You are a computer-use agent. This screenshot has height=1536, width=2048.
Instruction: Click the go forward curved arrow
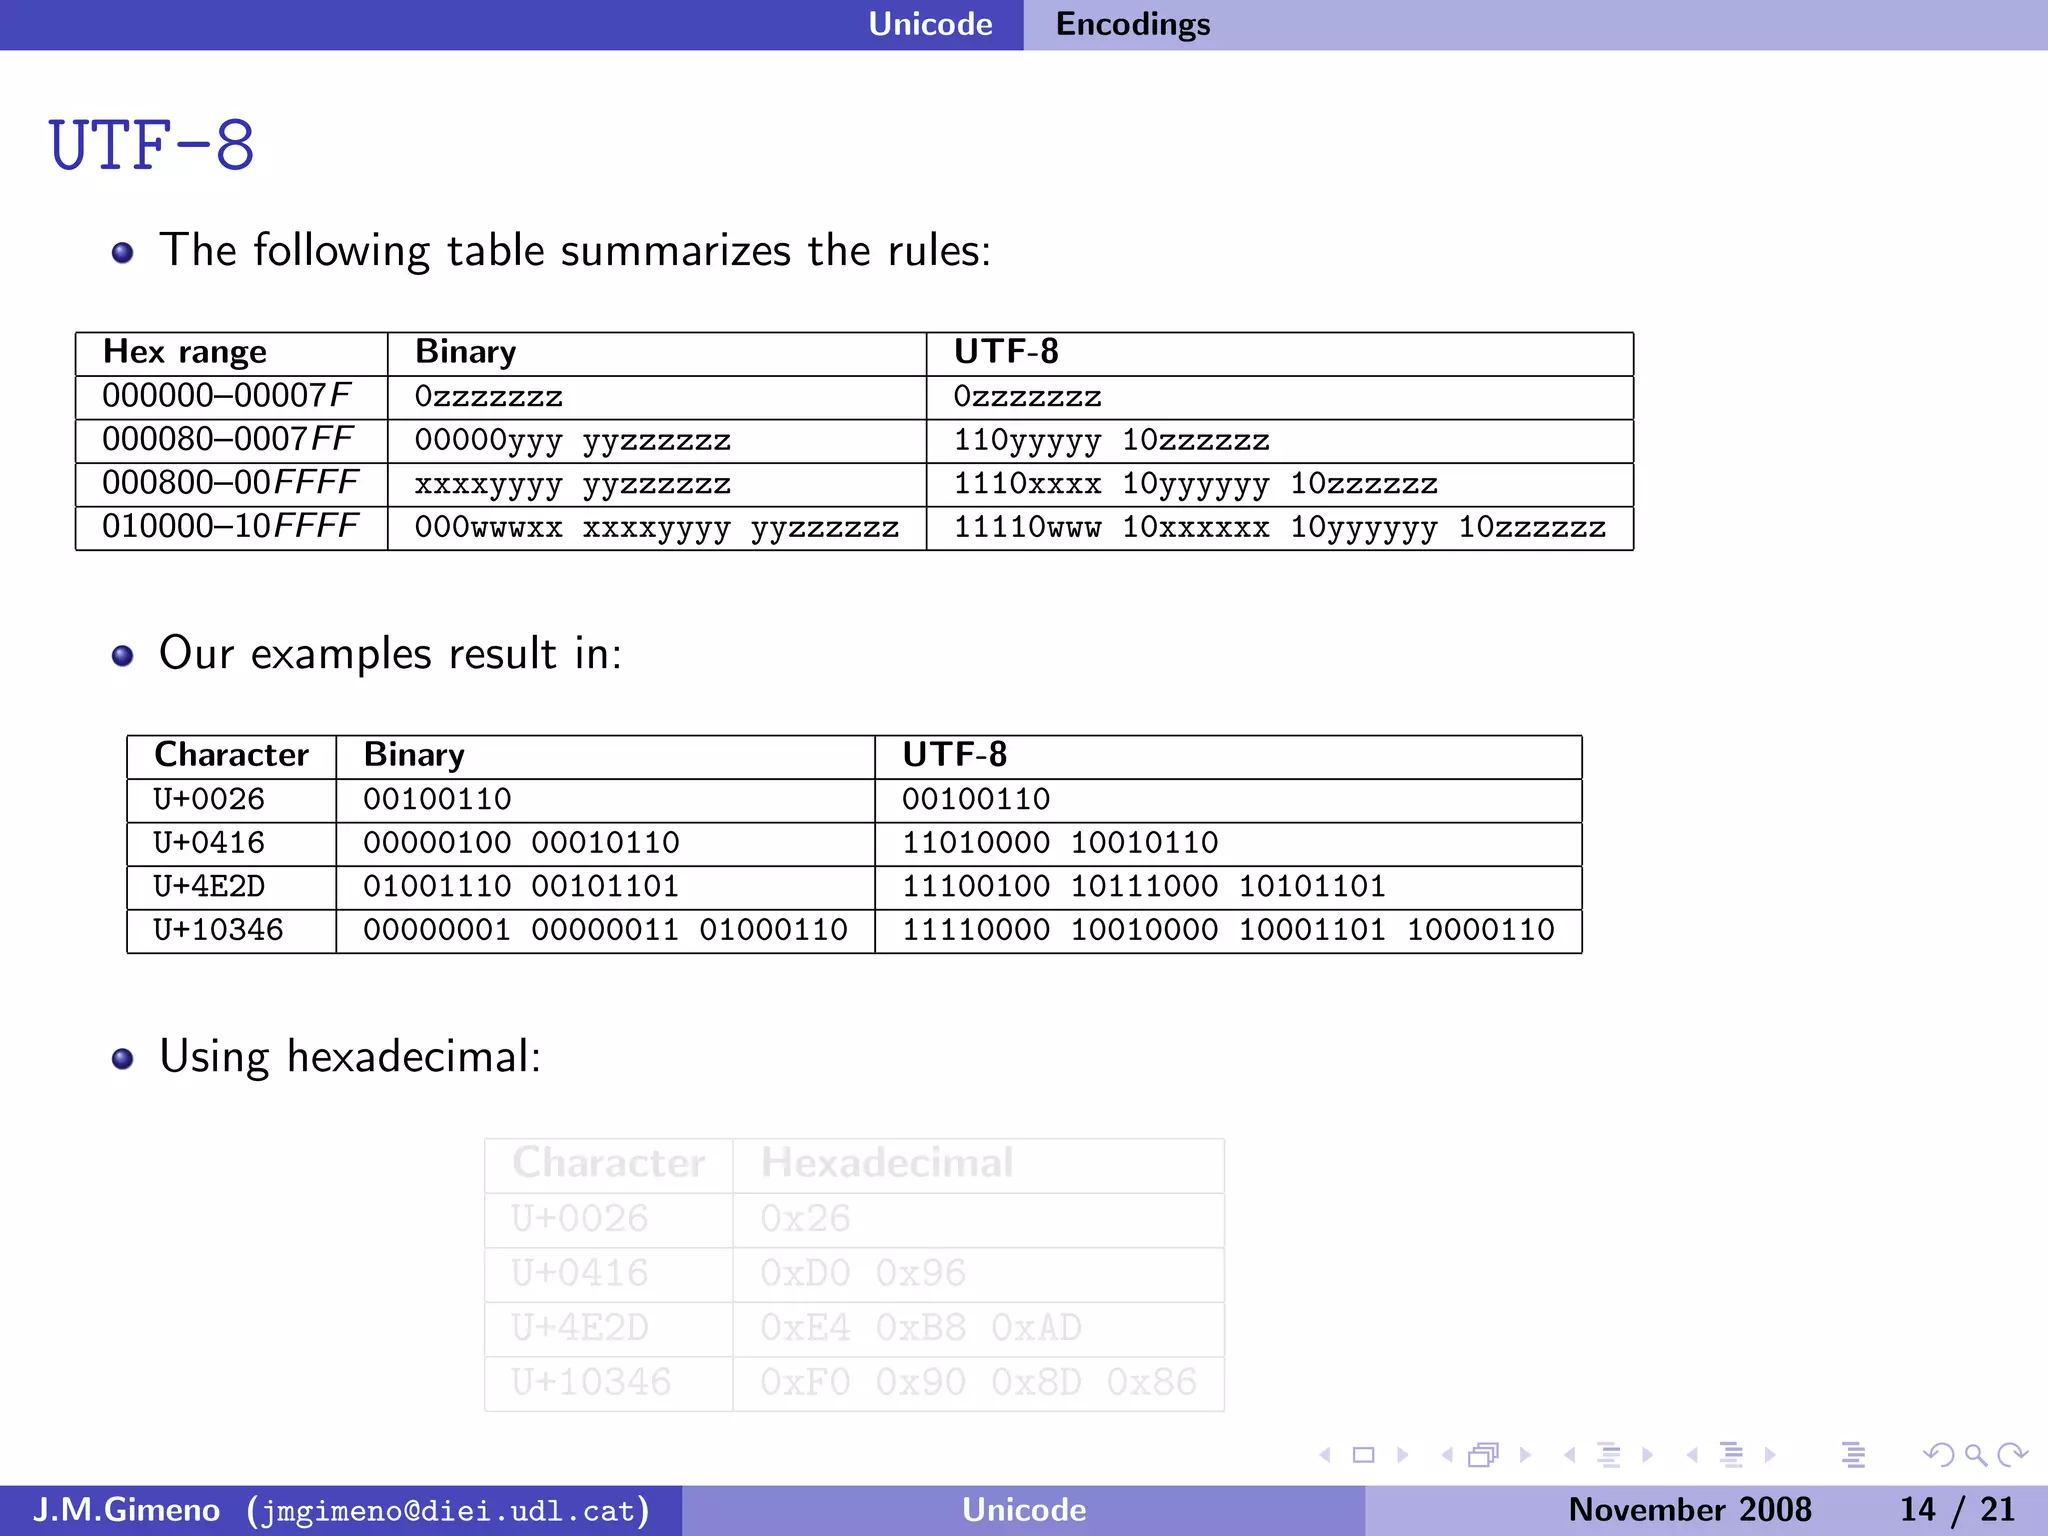point(2012,1455)
